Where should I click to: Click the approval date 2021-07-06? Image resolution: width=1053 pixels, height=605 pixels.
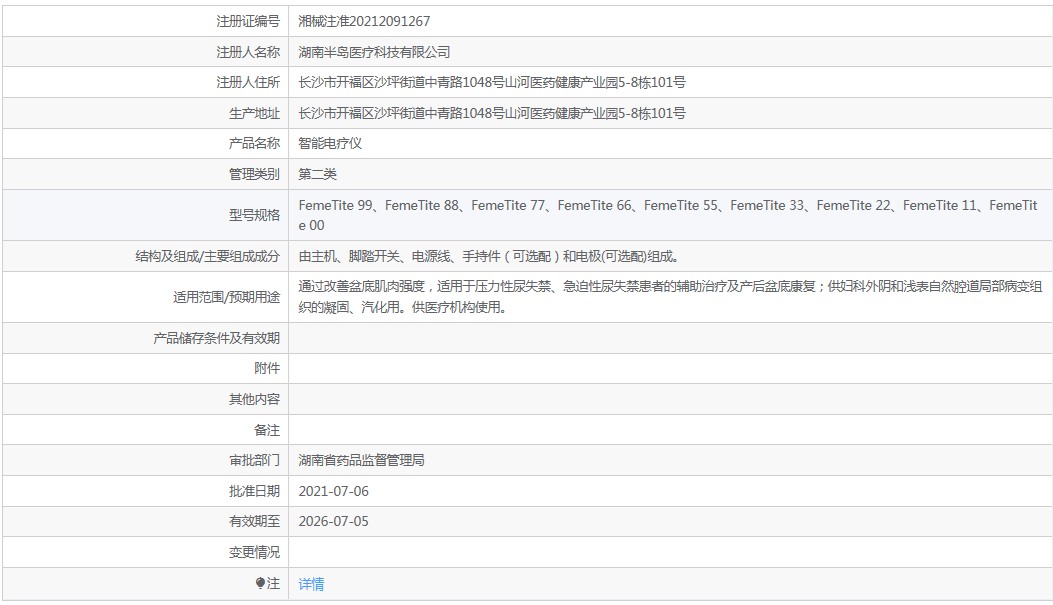tap(333, 492)
